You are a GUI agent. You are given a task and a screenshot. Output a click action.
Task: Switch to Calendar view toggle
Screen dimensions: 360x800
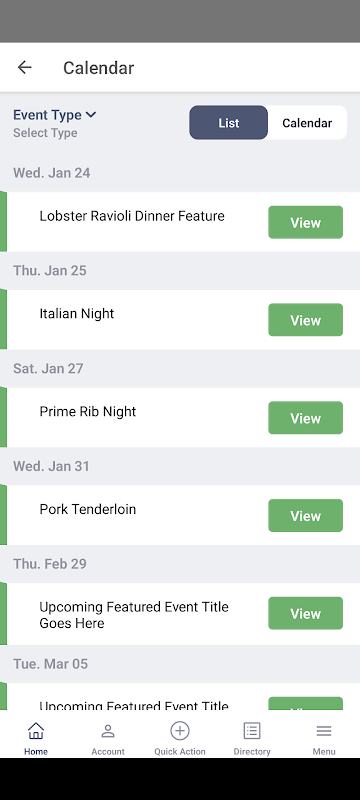307,122
